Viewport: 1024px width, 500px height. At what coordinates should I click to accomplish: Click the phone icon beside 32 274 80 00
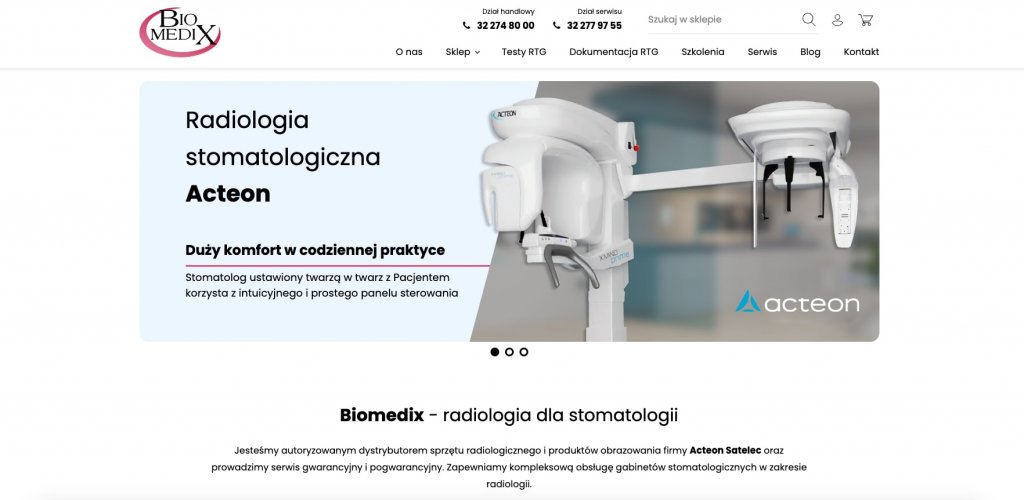466,25
